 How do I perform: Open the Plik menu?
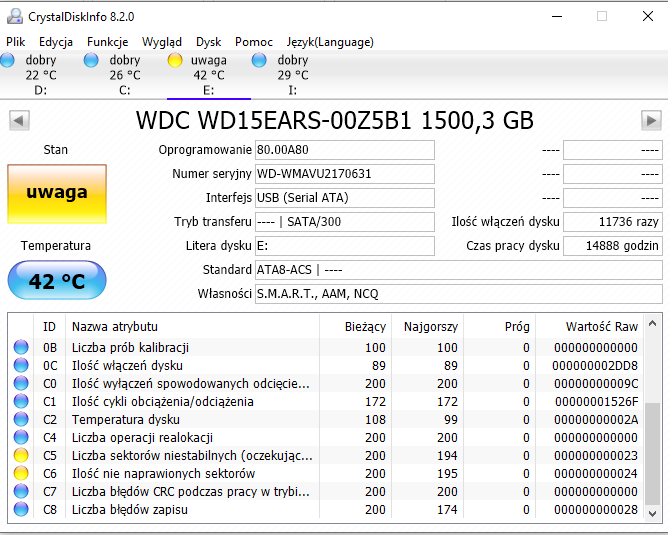point(15,42)
